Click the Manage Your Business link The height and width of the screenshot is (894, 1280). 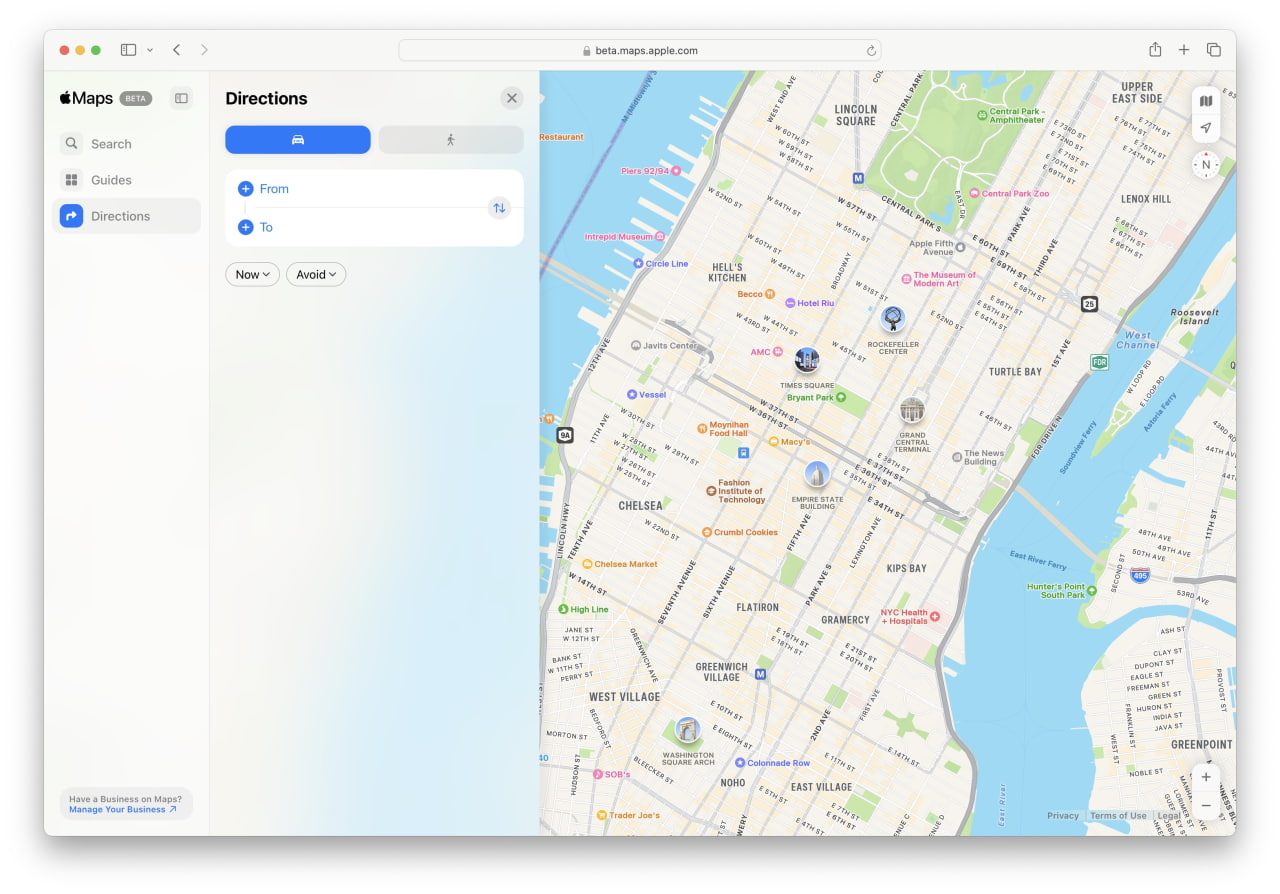click(122, 810)
